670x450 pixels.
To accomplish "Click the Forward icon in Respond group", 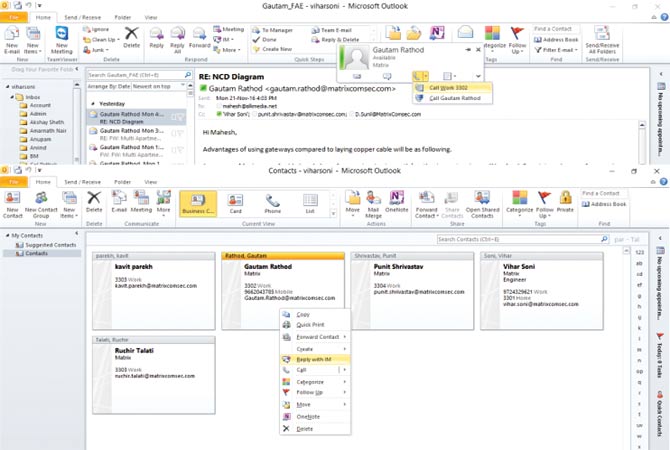I will click(199, 37).
